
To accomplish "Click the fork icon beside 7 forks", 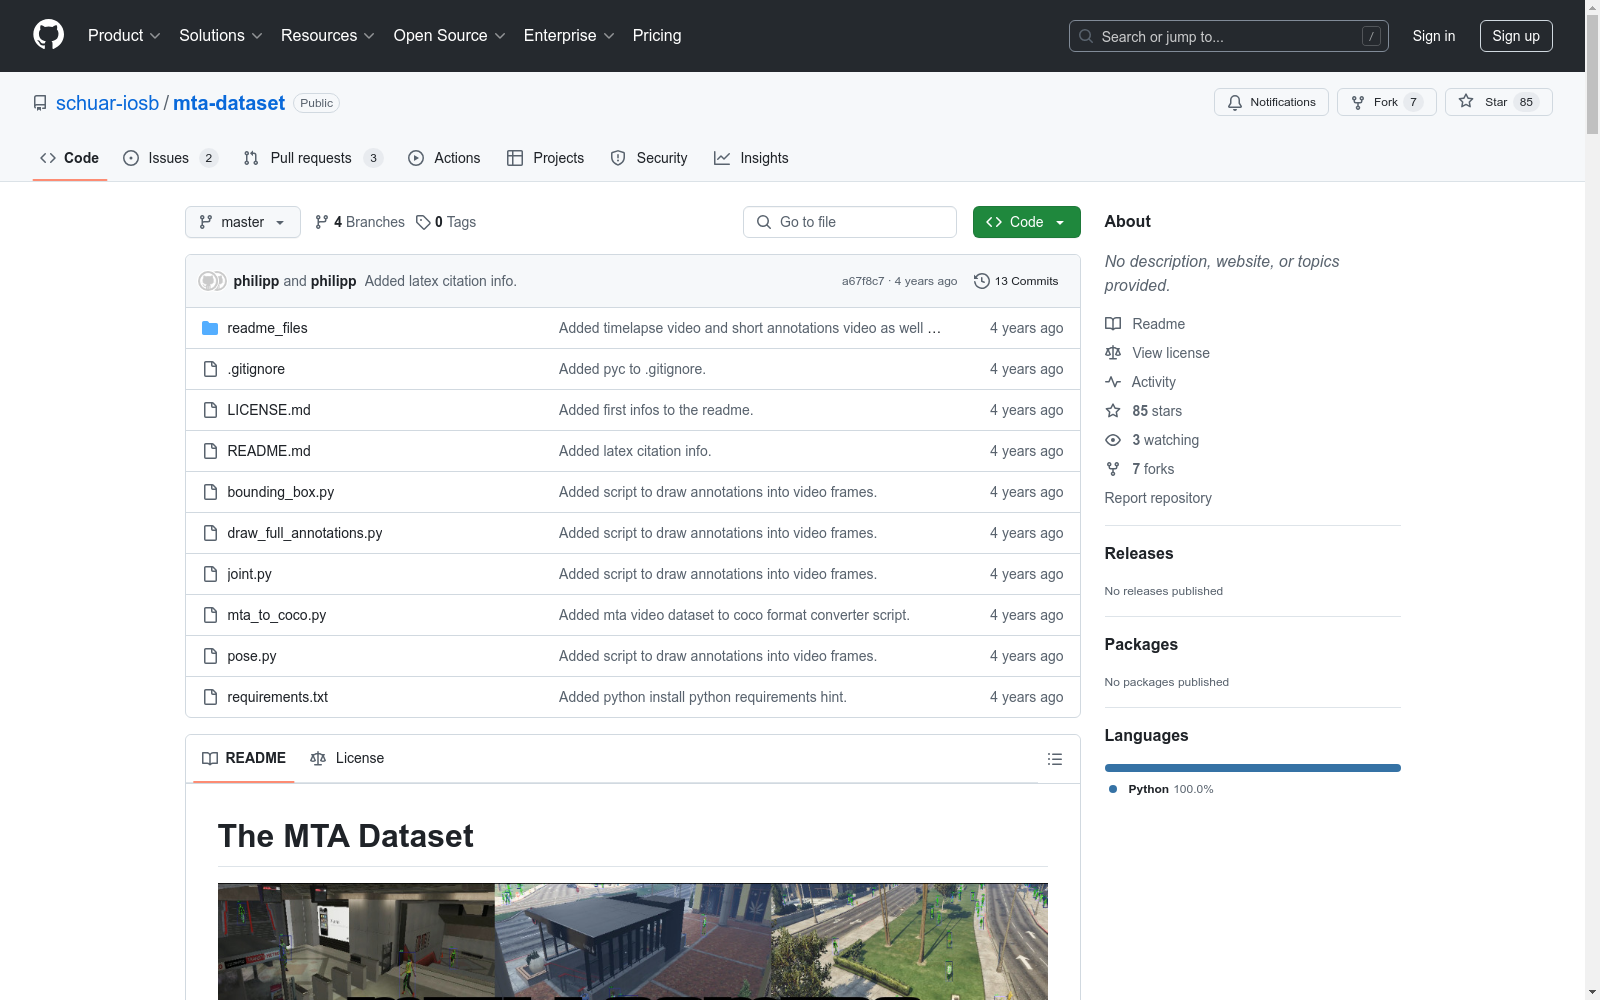I will point(1113,469).
